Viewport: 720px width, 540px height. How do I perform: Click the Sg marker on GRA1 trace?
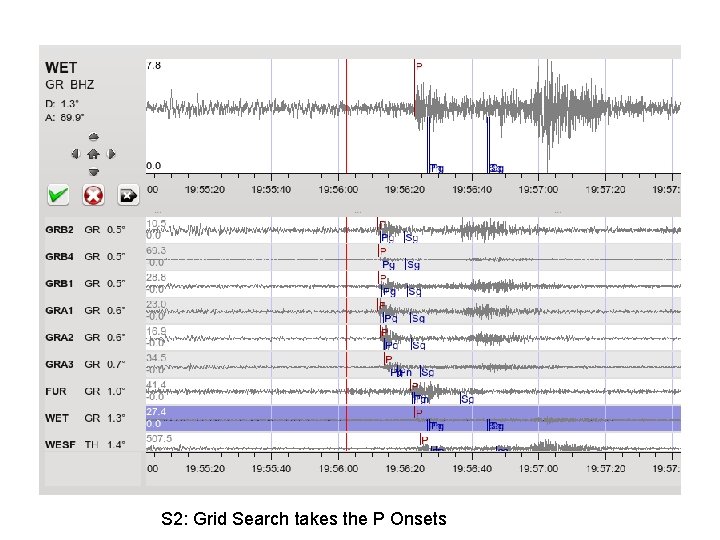tap(417, 318)
